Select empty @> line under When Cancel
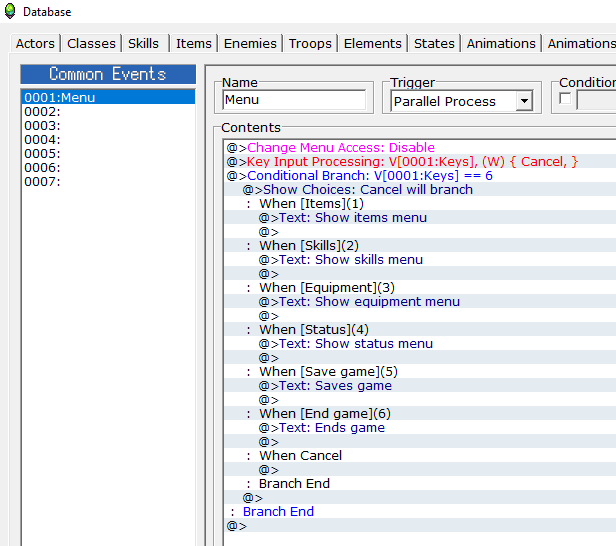 (x=420, y=470)
